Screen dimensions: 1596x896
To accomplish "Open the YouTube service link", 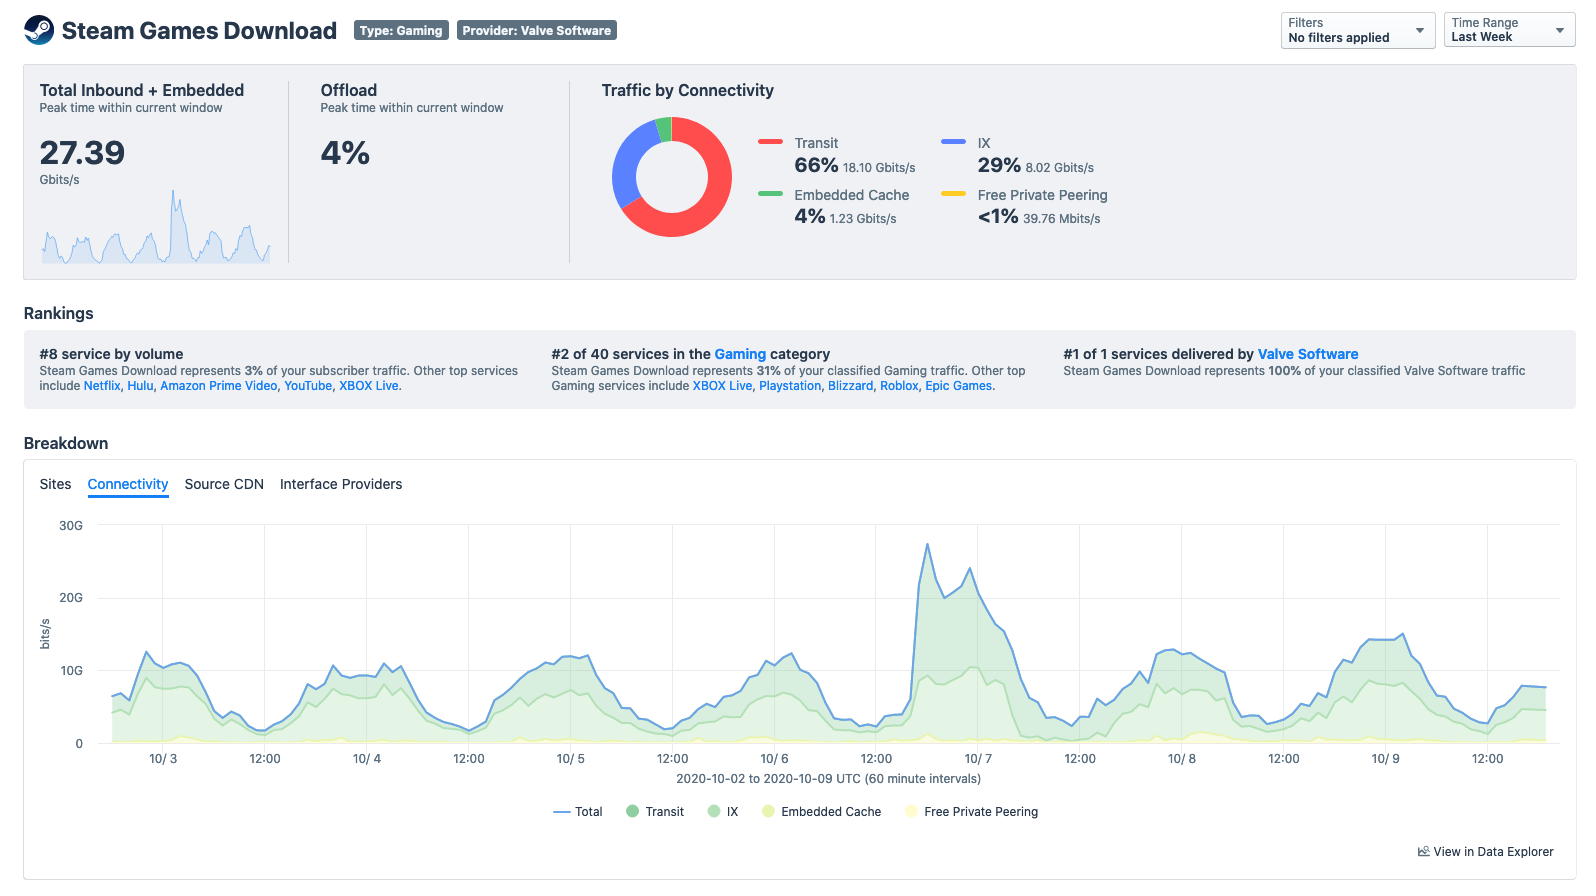I will (x=308, y=386).
